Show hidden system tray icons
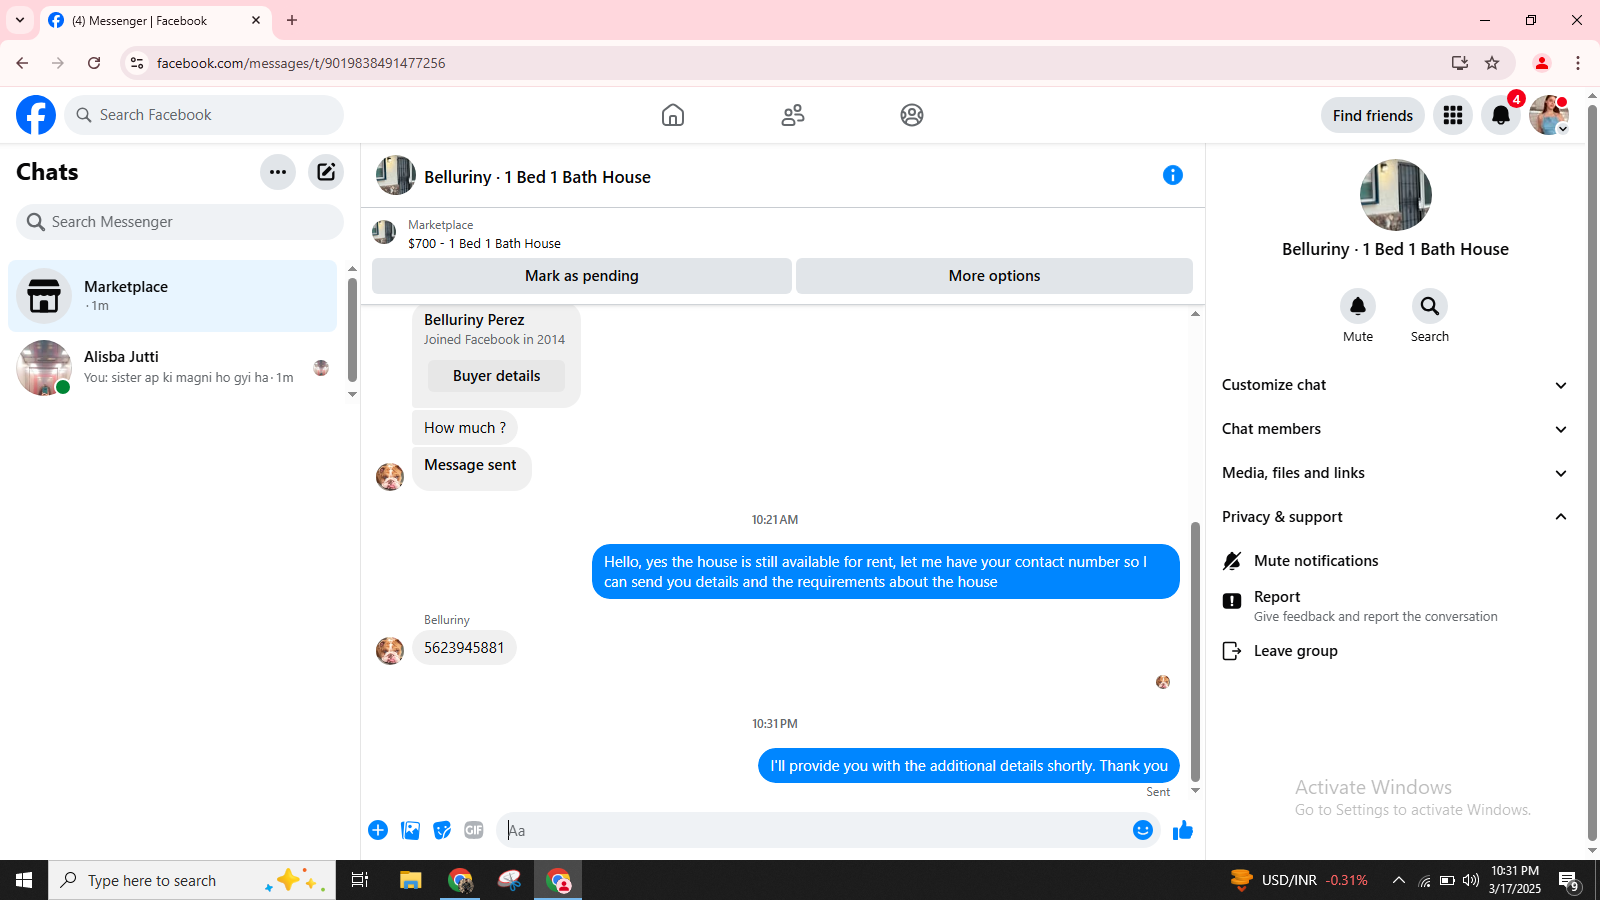 coord(1399,880)
